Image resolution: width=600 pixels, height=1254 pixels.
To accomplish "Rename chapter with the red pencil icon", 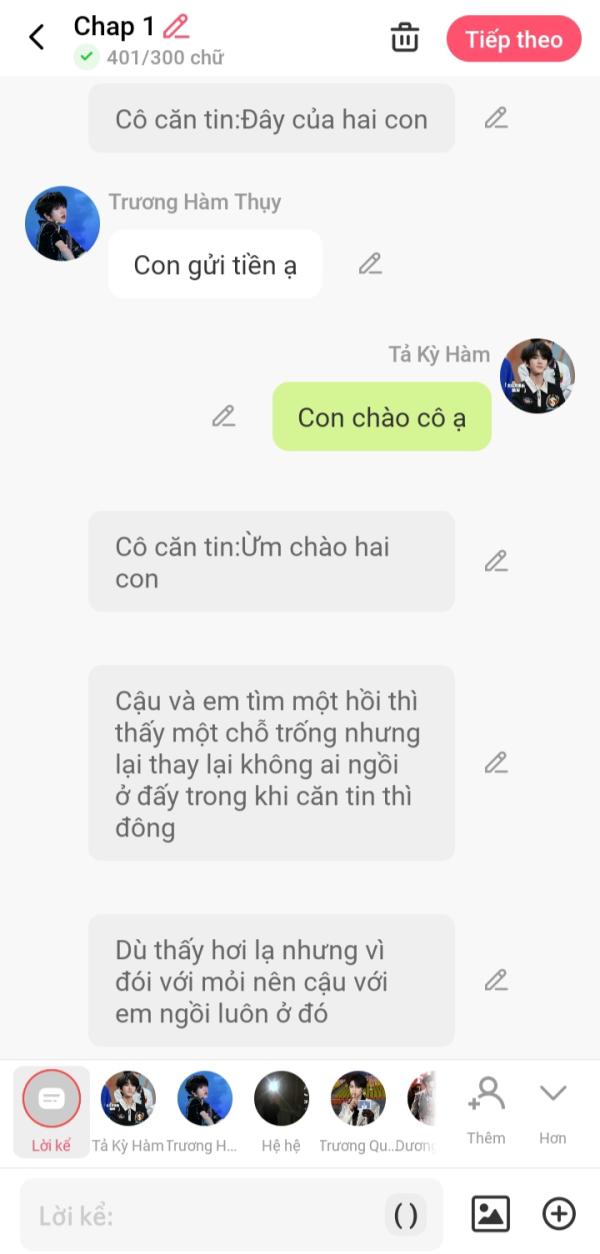I will point(176,26).
